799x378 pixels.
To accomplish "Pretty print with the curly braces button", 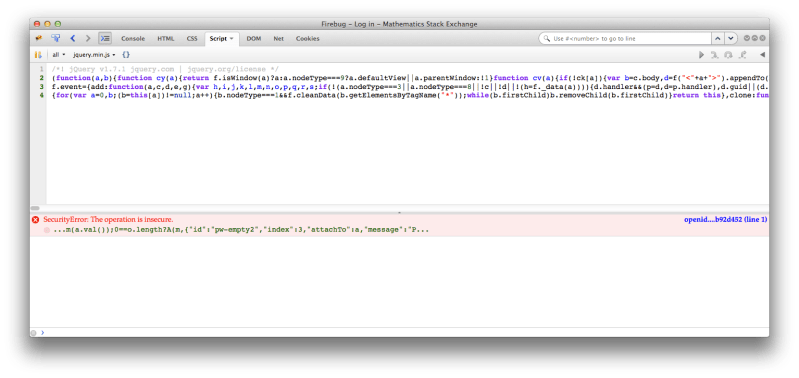I will pos(126,55).
